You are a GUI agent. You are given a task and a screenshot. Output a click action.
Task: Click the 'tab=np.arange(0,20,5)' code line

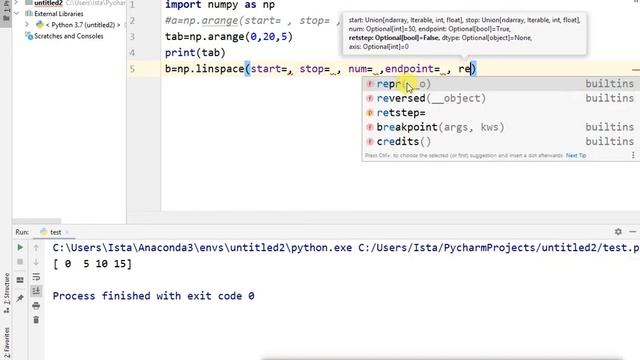click(x=229, y=37)
